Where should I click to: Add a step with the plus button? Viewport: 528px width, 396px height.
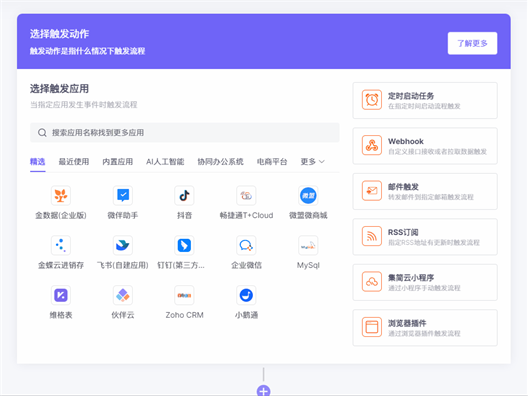(x=263, y=391)
